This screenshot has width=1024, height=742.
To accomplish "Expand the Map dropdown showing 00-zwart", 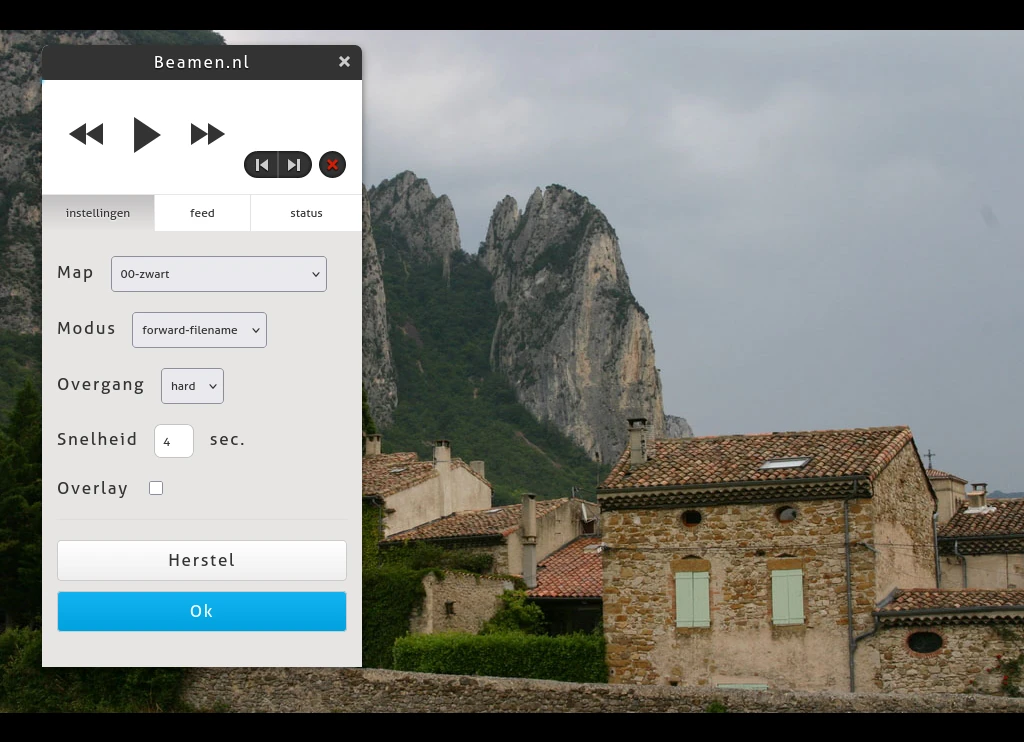I will (x=219, y=274).
